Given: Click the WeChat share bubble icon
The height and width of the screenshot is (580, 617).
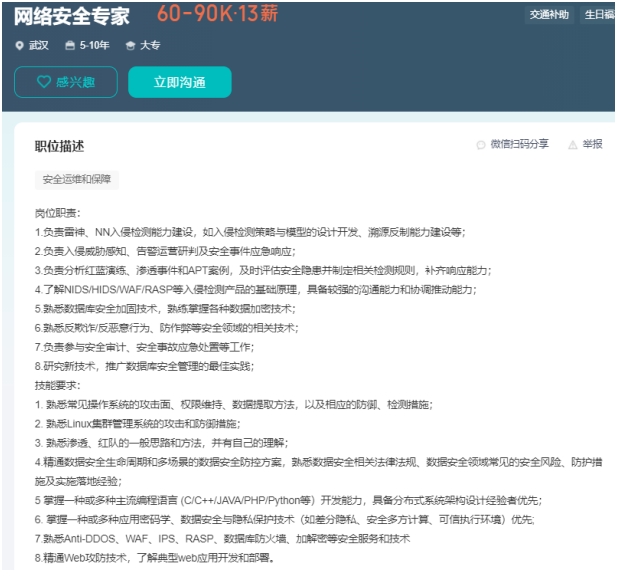Looking at the screenshot, I should coord(481,145).
